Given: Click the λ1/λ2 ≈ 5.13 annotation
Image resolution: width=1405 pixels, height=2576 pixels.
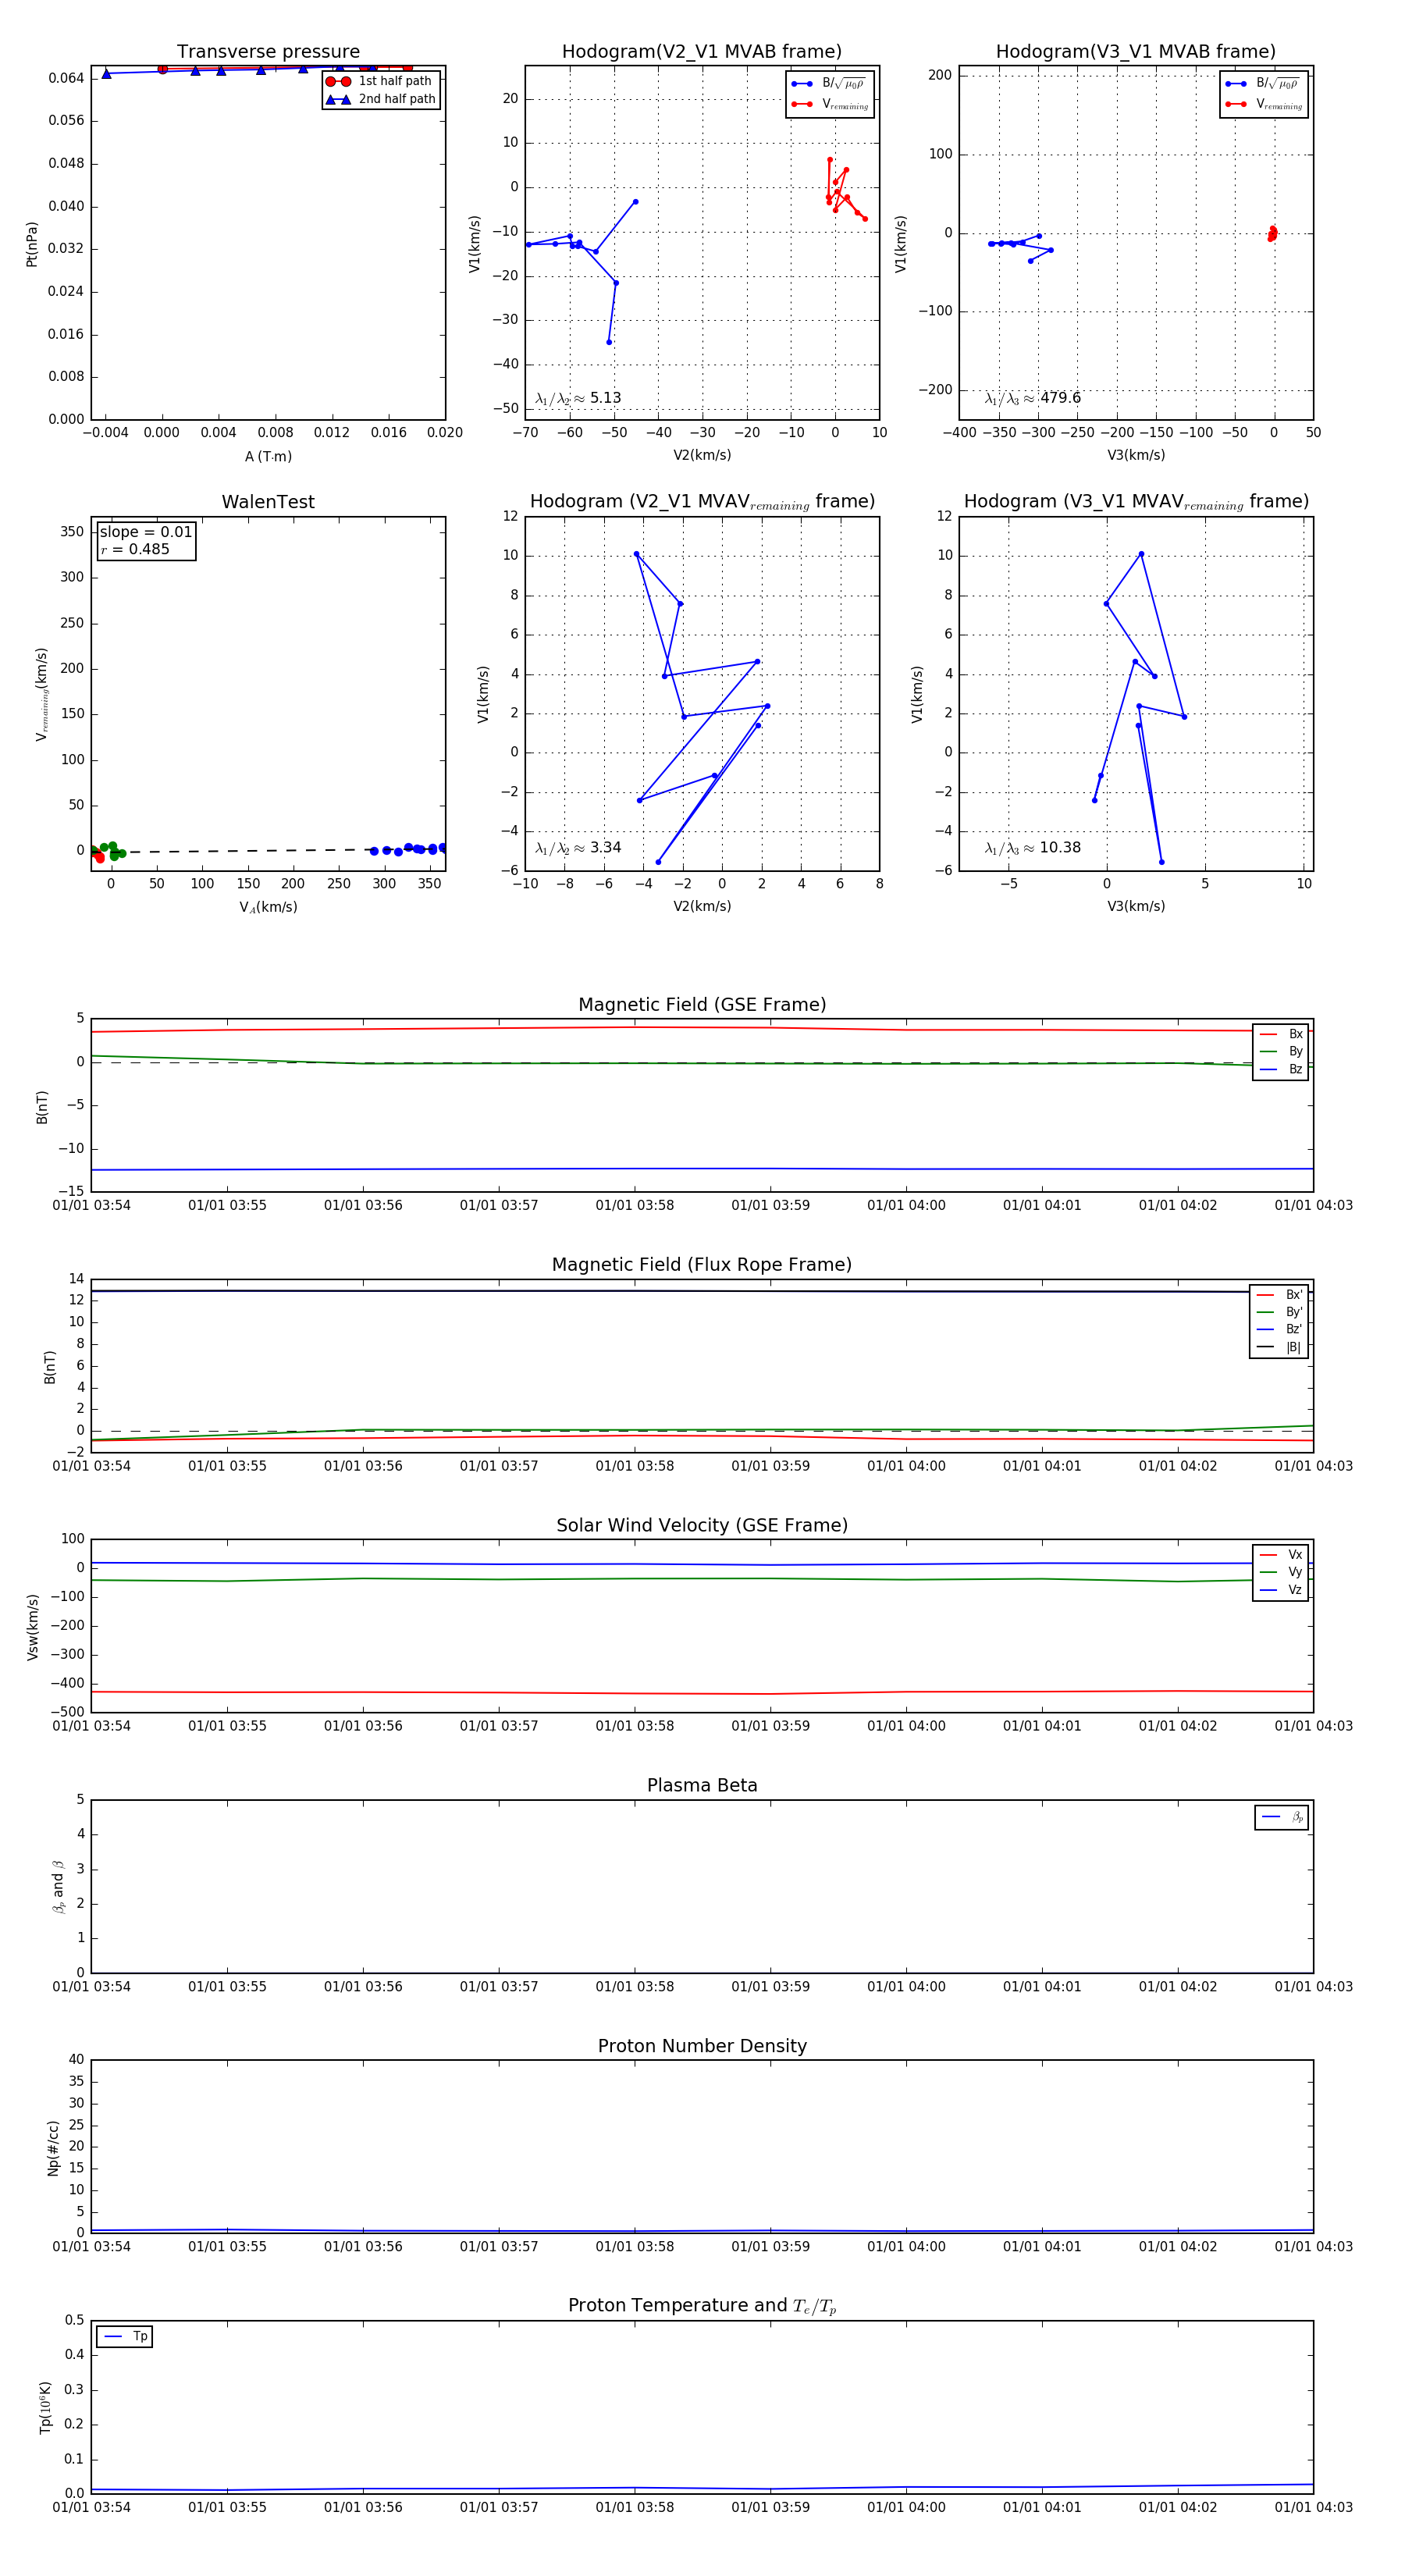Looking at the screenshot, I should point(578,398).
